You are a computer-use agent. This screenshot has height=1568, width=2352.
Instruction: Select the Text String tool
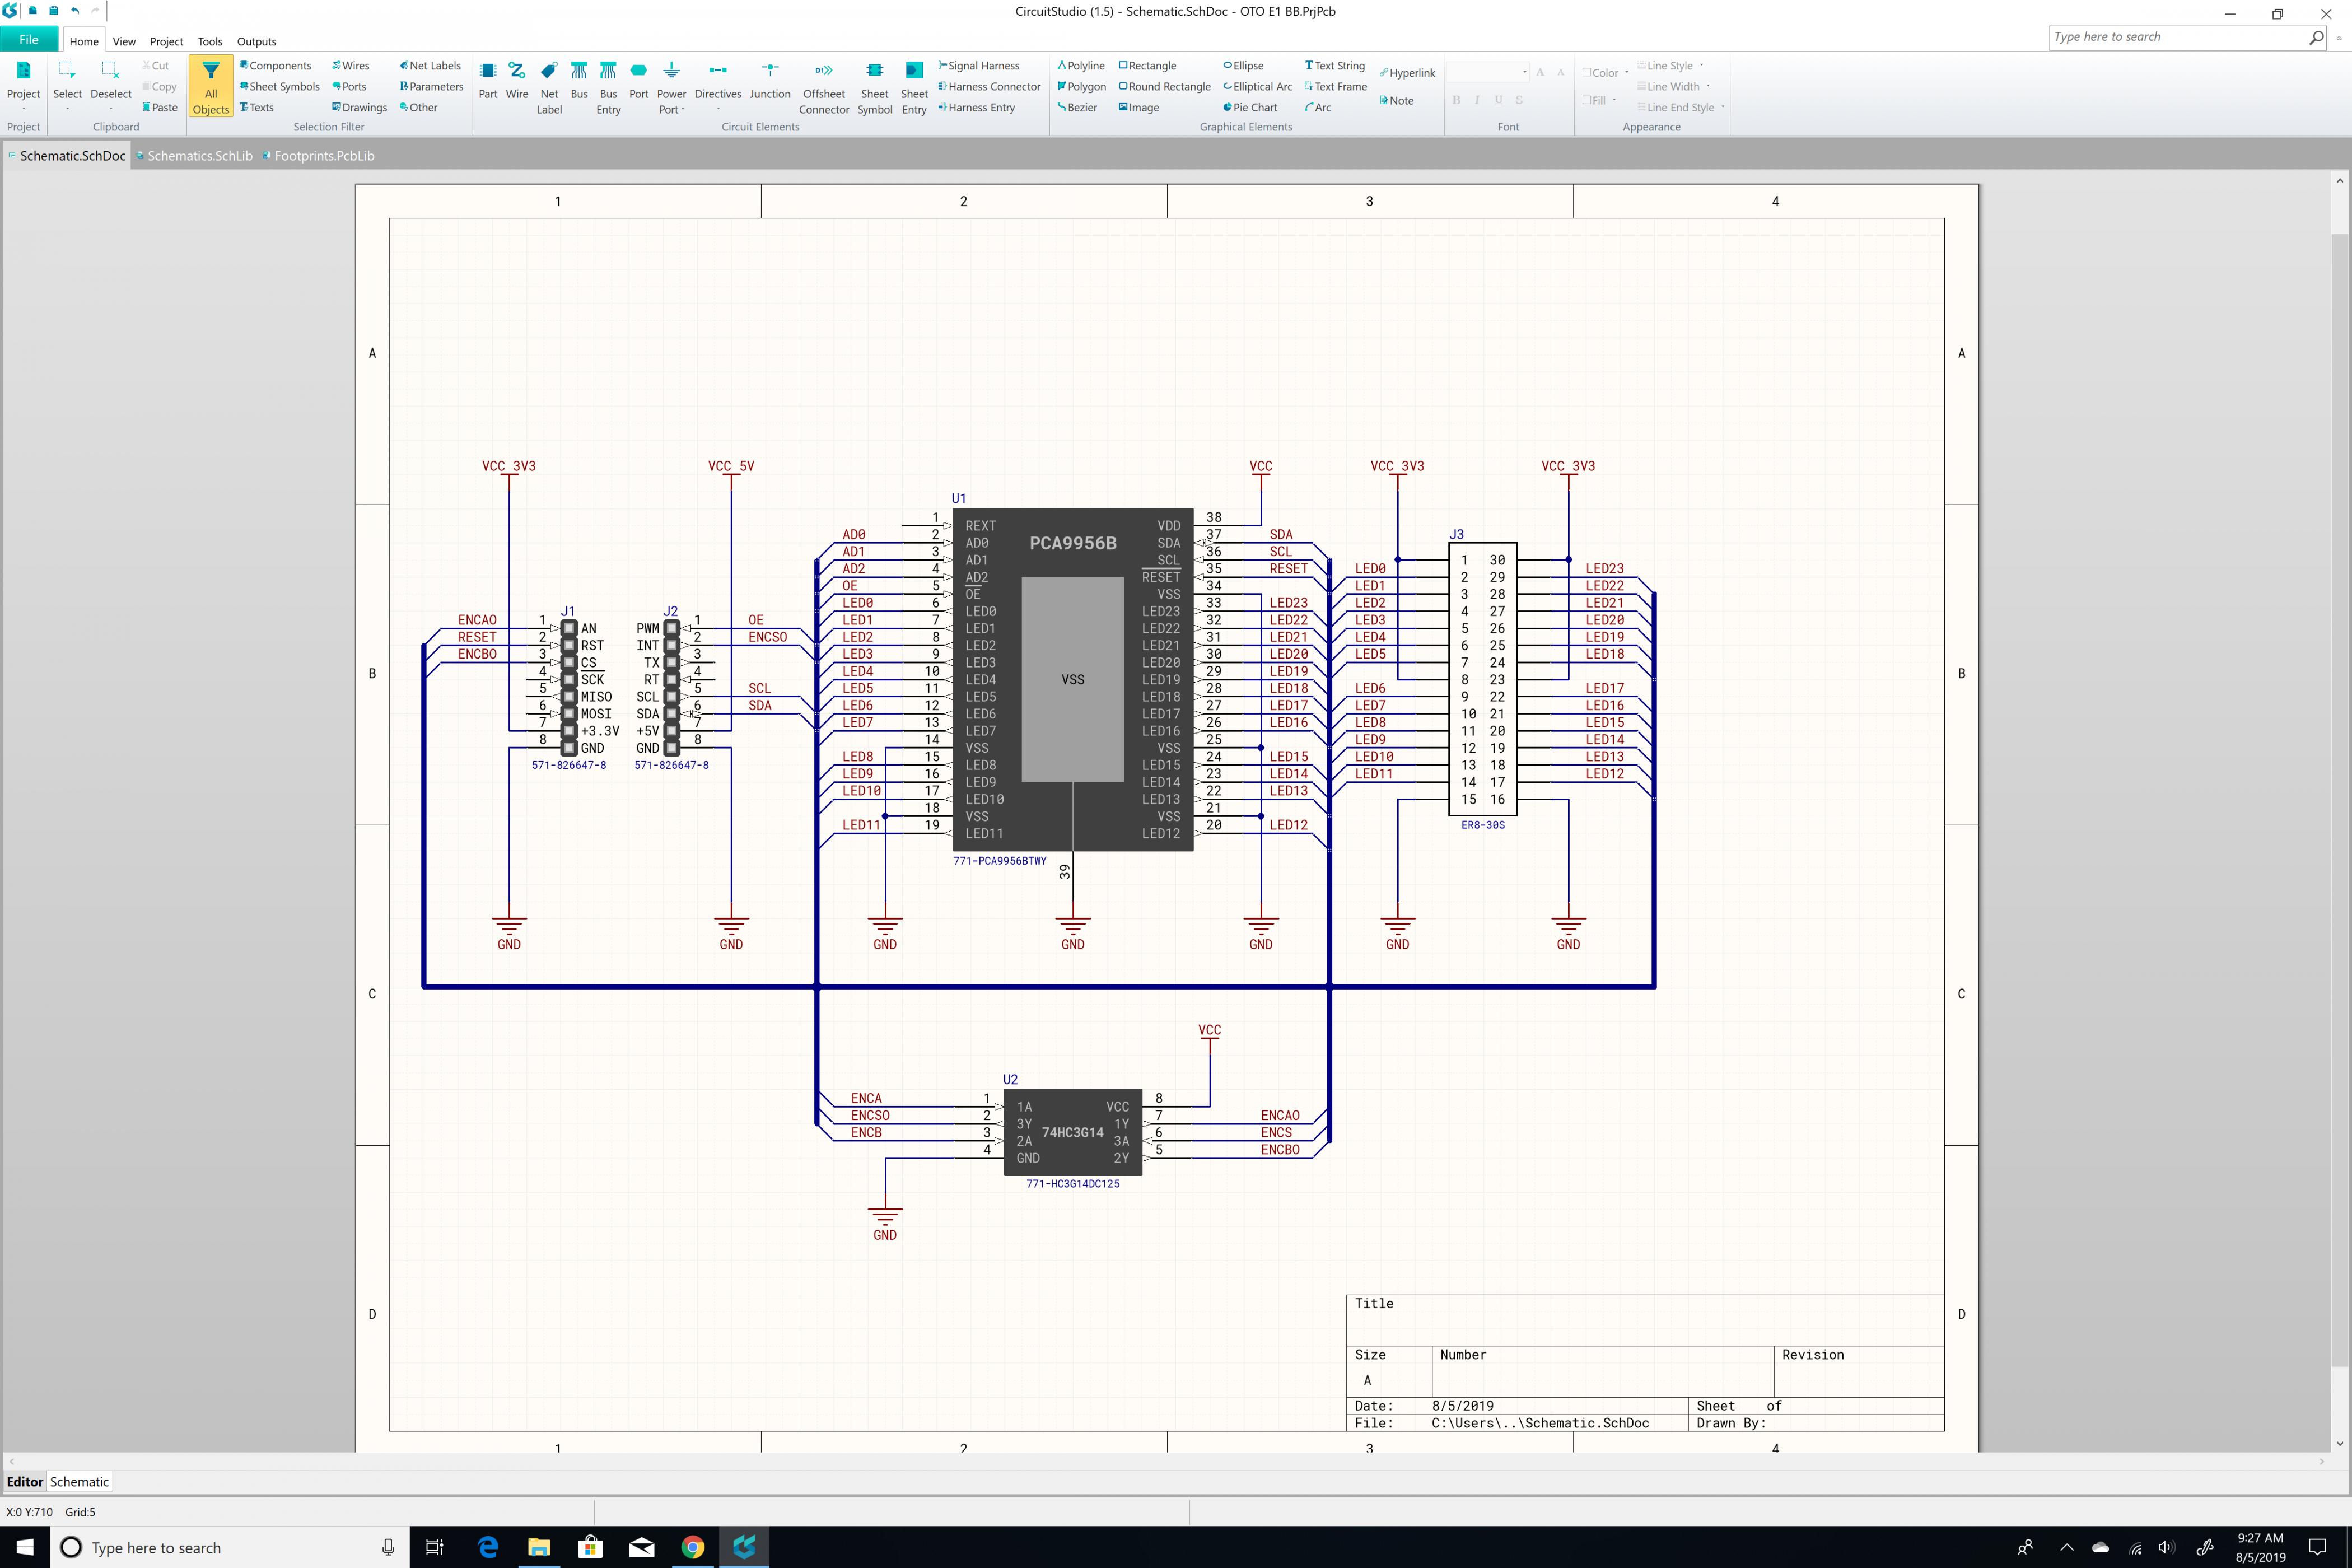coord(1334,66)
